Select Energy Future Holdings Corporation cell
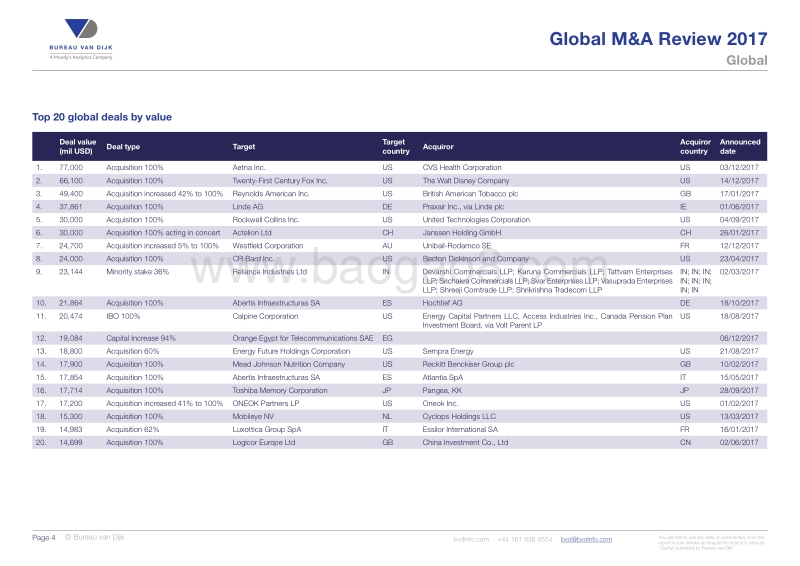800x566 pixels. coord(291,351)
